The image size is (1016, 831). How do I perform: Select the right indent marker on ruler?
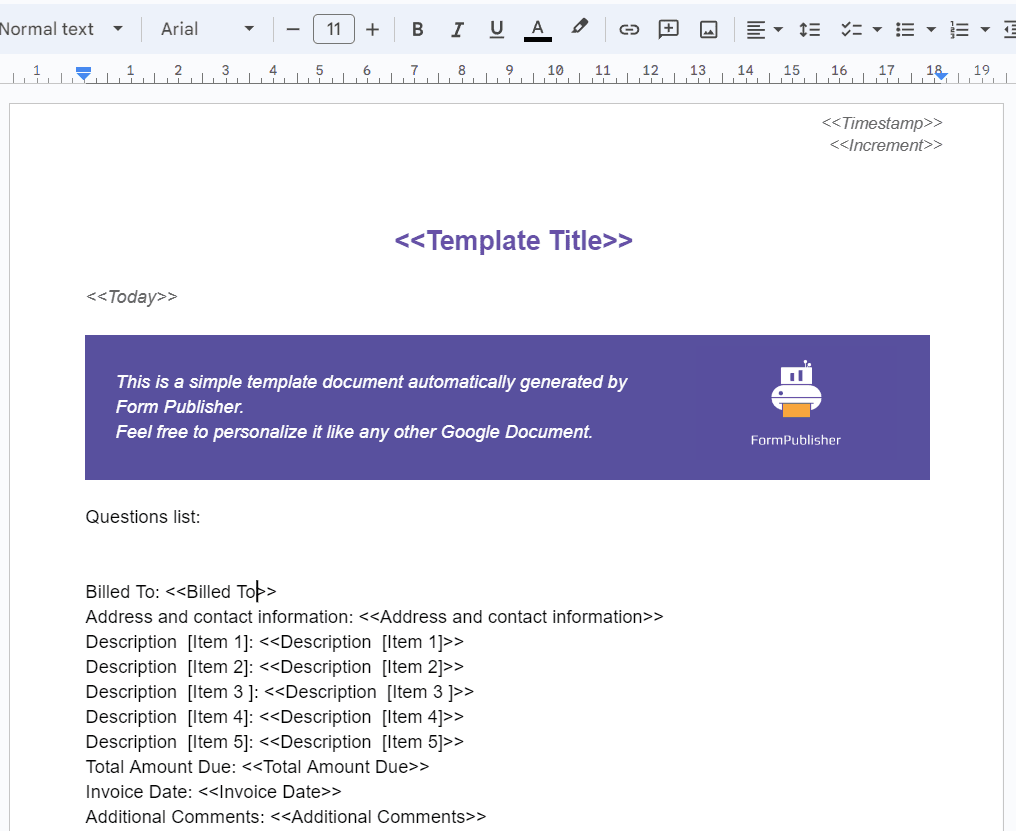coord(941,75)
